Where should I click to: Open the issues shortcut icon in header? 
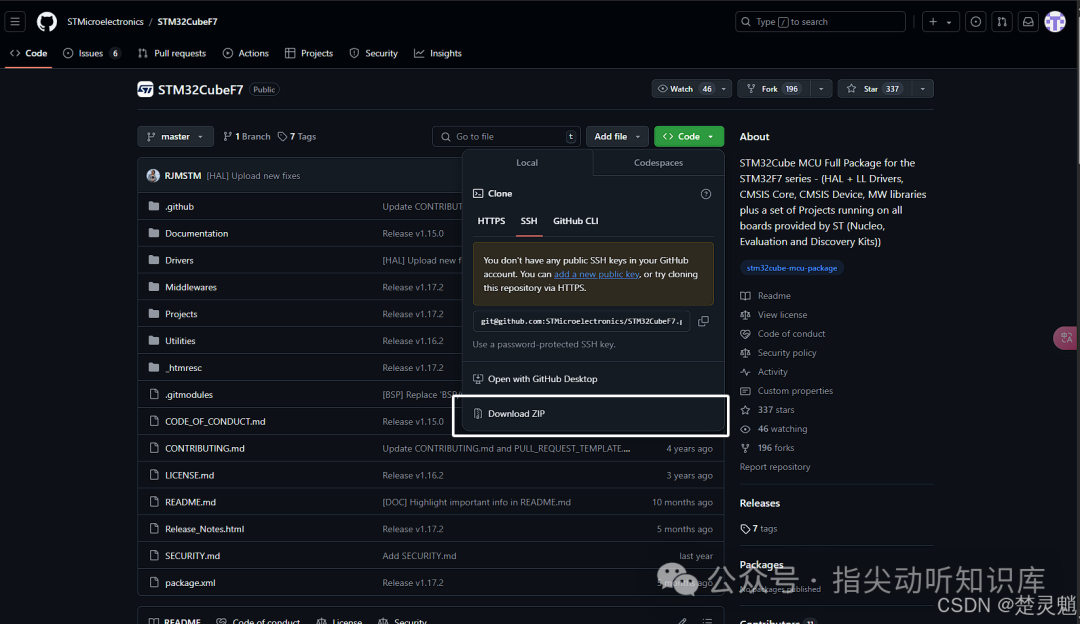point(976,22)
